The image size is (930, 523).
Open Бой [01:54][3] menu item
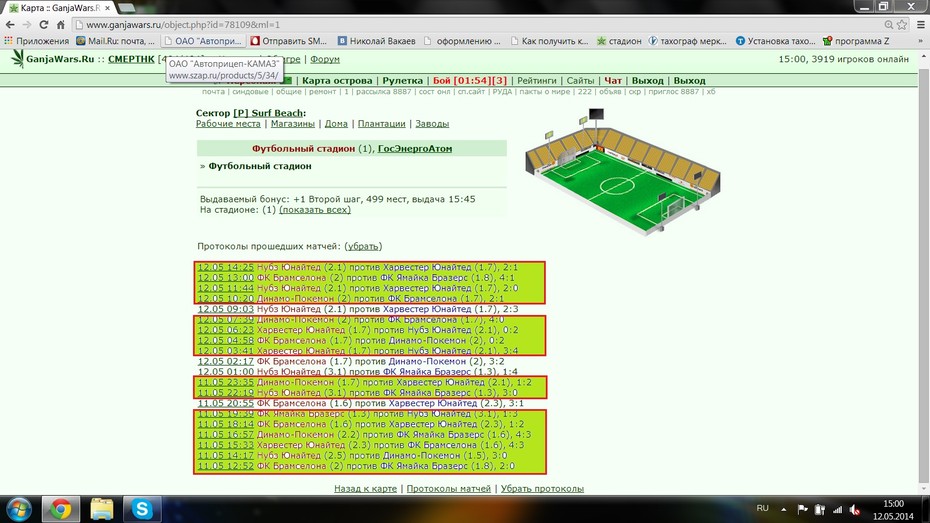[x=470, y=81]
